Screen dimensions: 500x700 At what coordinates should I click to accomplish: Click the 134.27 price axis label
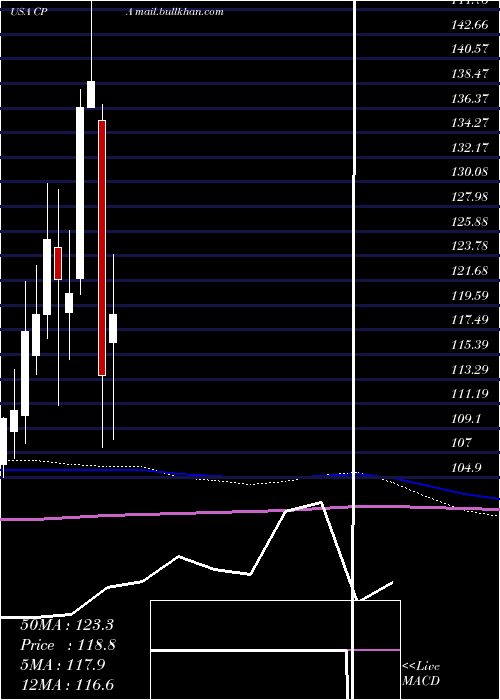pyautogui.click(x=470, y=123)
